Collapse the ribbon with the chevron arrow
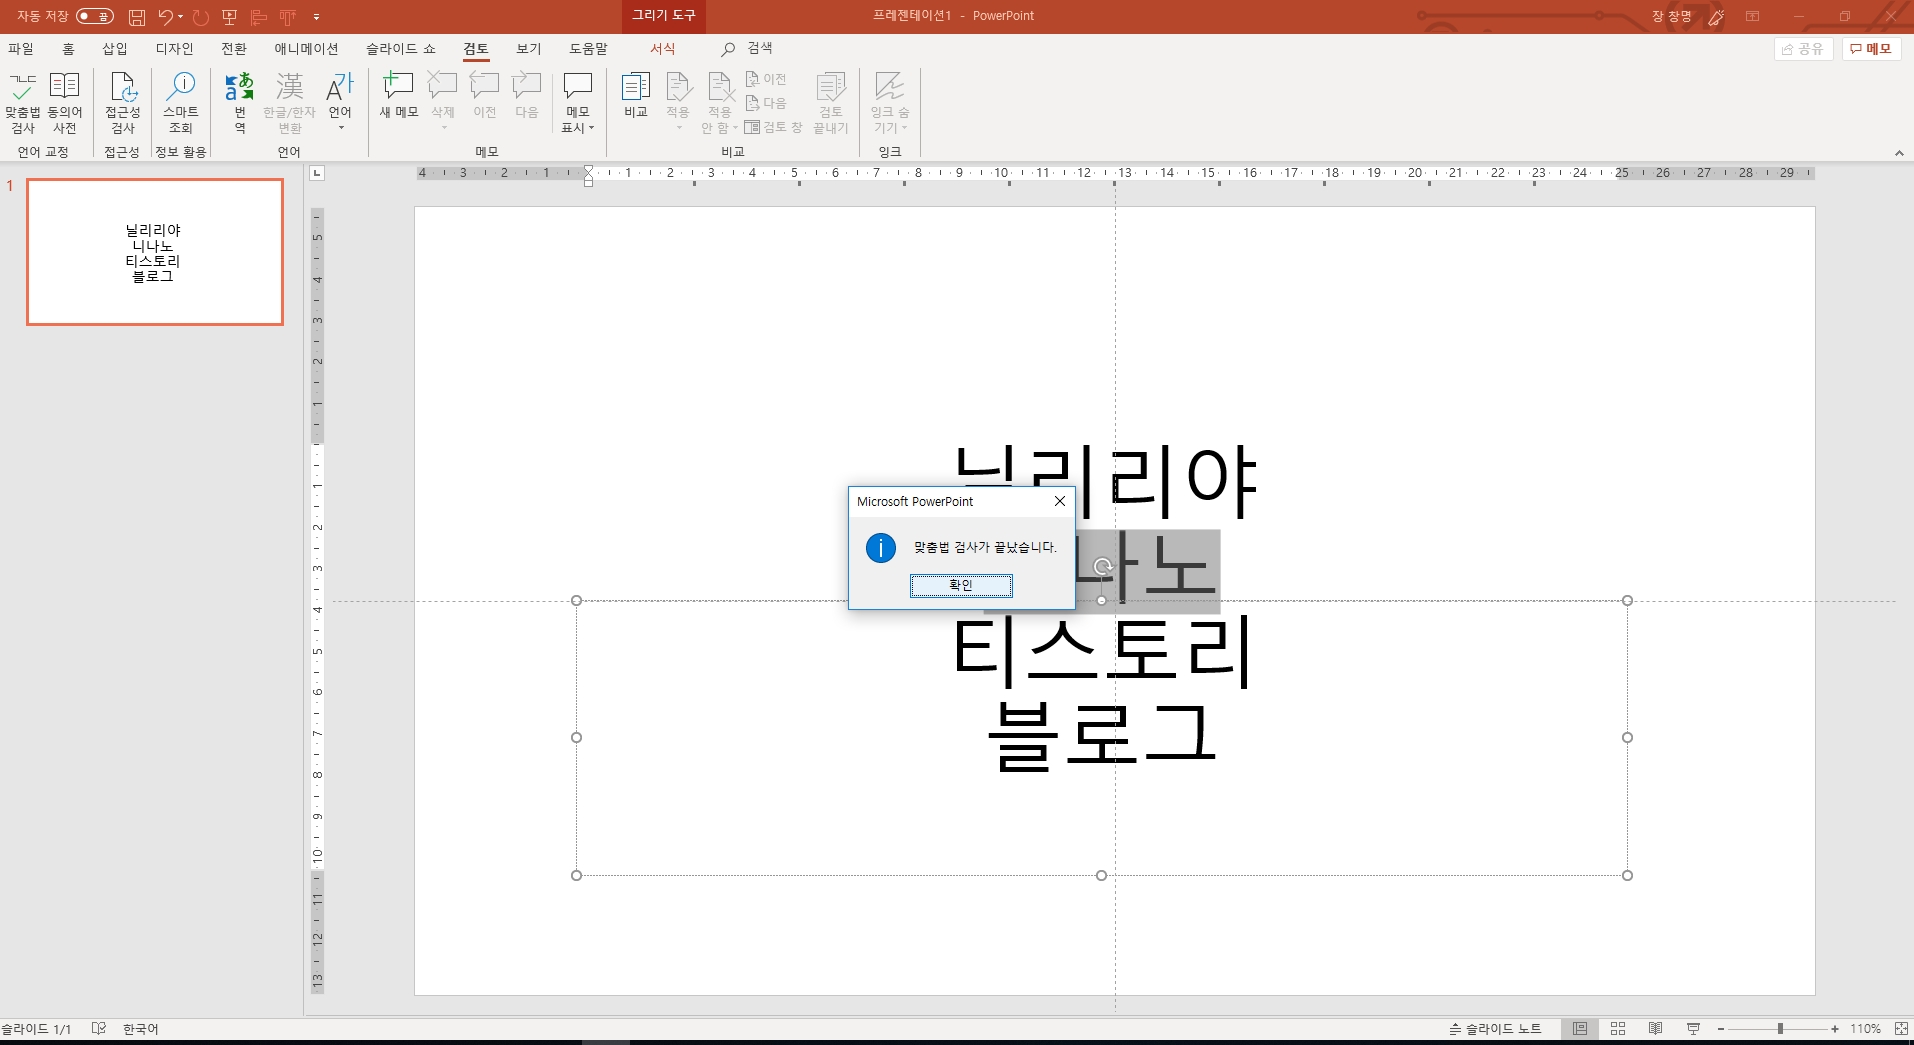Image resolution: width=1914 pixels, height=1045 pixels. [x=1899, y=153]
